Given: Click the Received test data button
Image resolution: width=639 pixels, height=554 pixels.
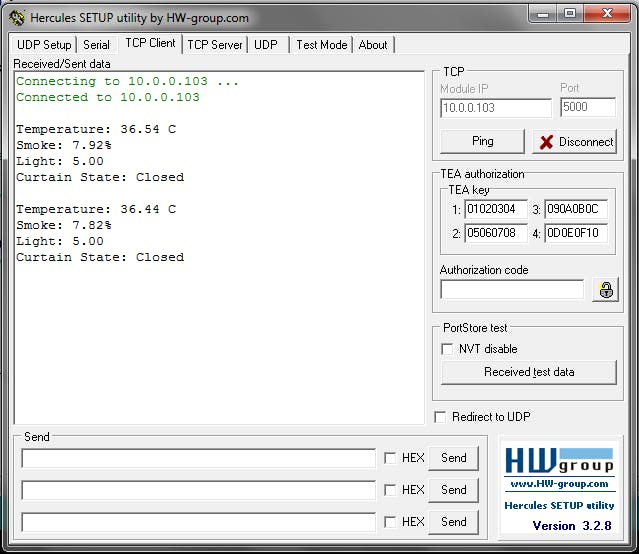Looking at the screenshot, I should click(x=529, y=372).
